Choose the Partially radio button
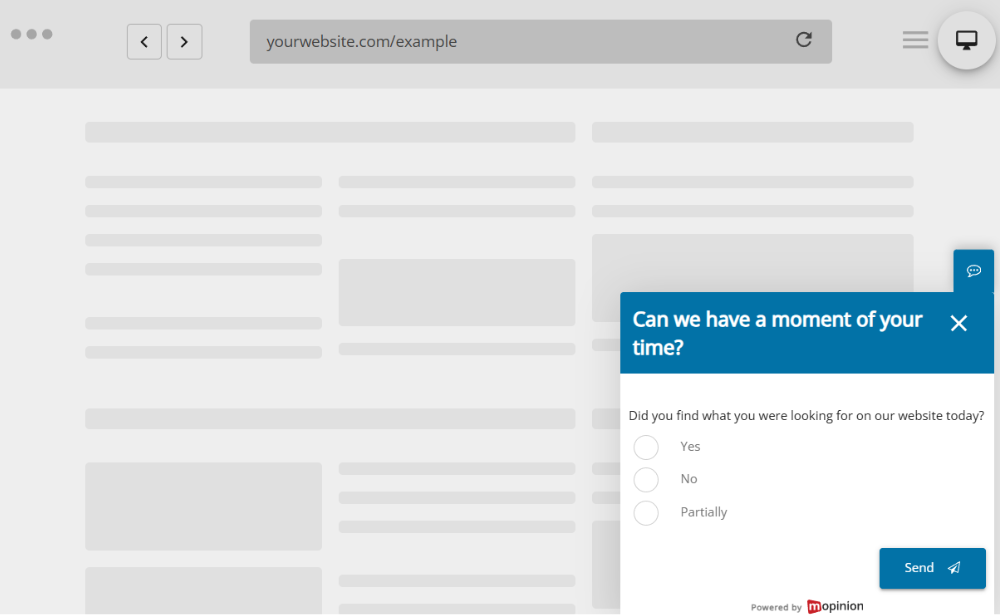 [x=646, y=513]
